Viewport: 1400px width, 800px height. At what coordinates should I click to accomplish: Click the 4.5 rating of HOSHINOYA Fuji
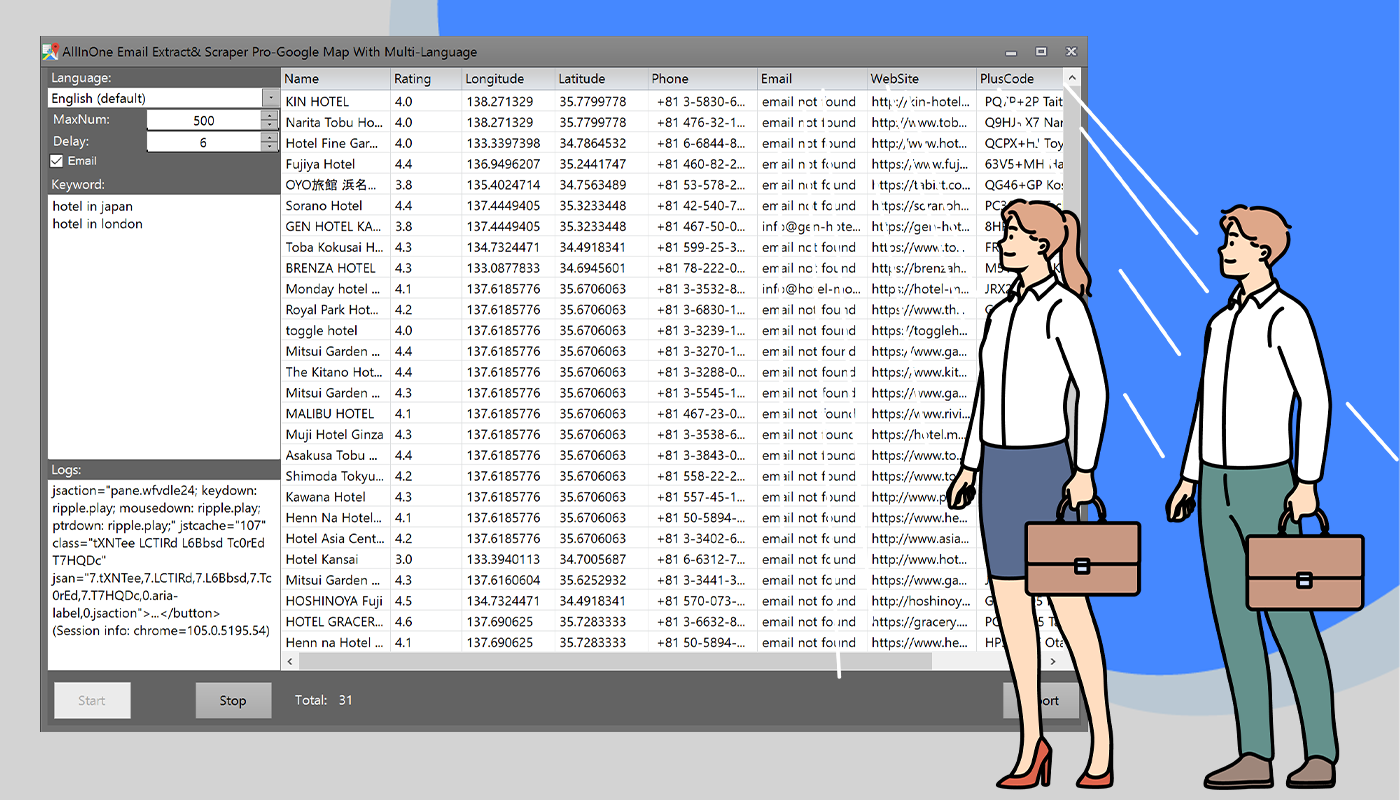coord(403,601)
